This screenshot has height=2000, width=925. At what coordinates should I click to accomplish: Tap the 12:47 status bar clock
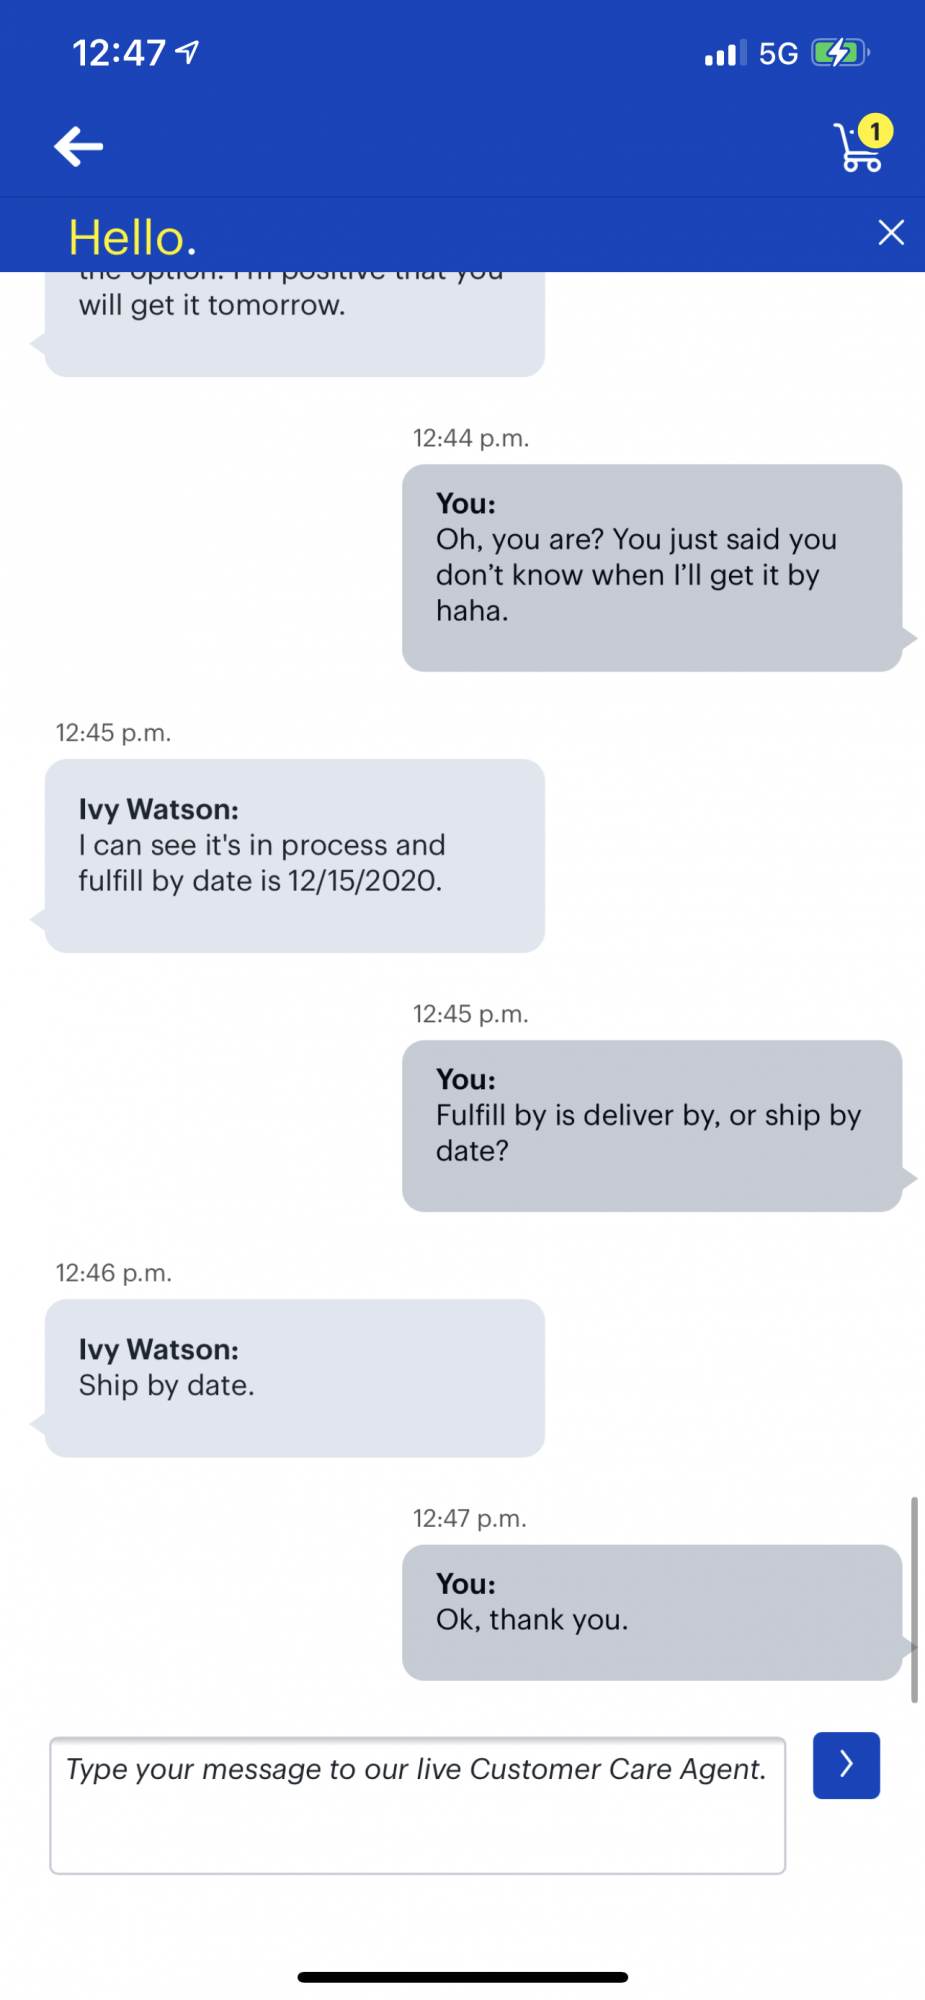118,52
